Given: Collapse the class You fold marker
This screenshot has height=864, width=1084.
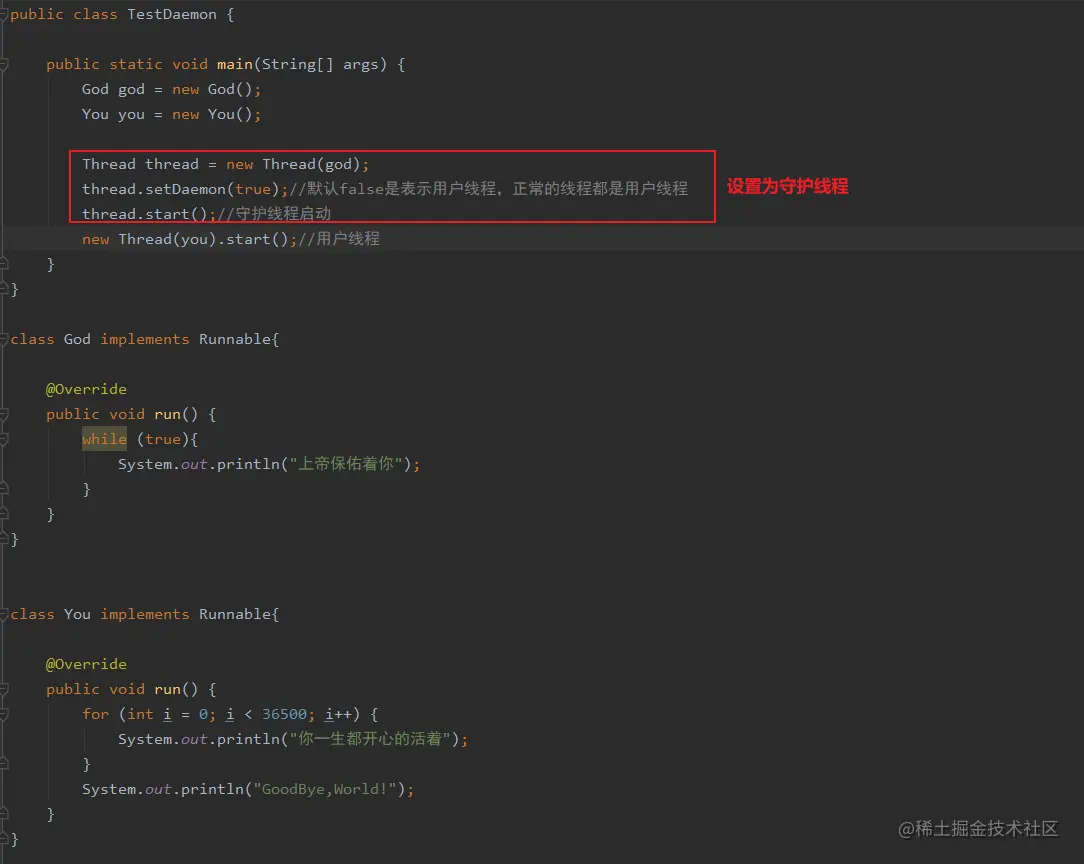Looking at the screenshot, I should coord(3,614).
